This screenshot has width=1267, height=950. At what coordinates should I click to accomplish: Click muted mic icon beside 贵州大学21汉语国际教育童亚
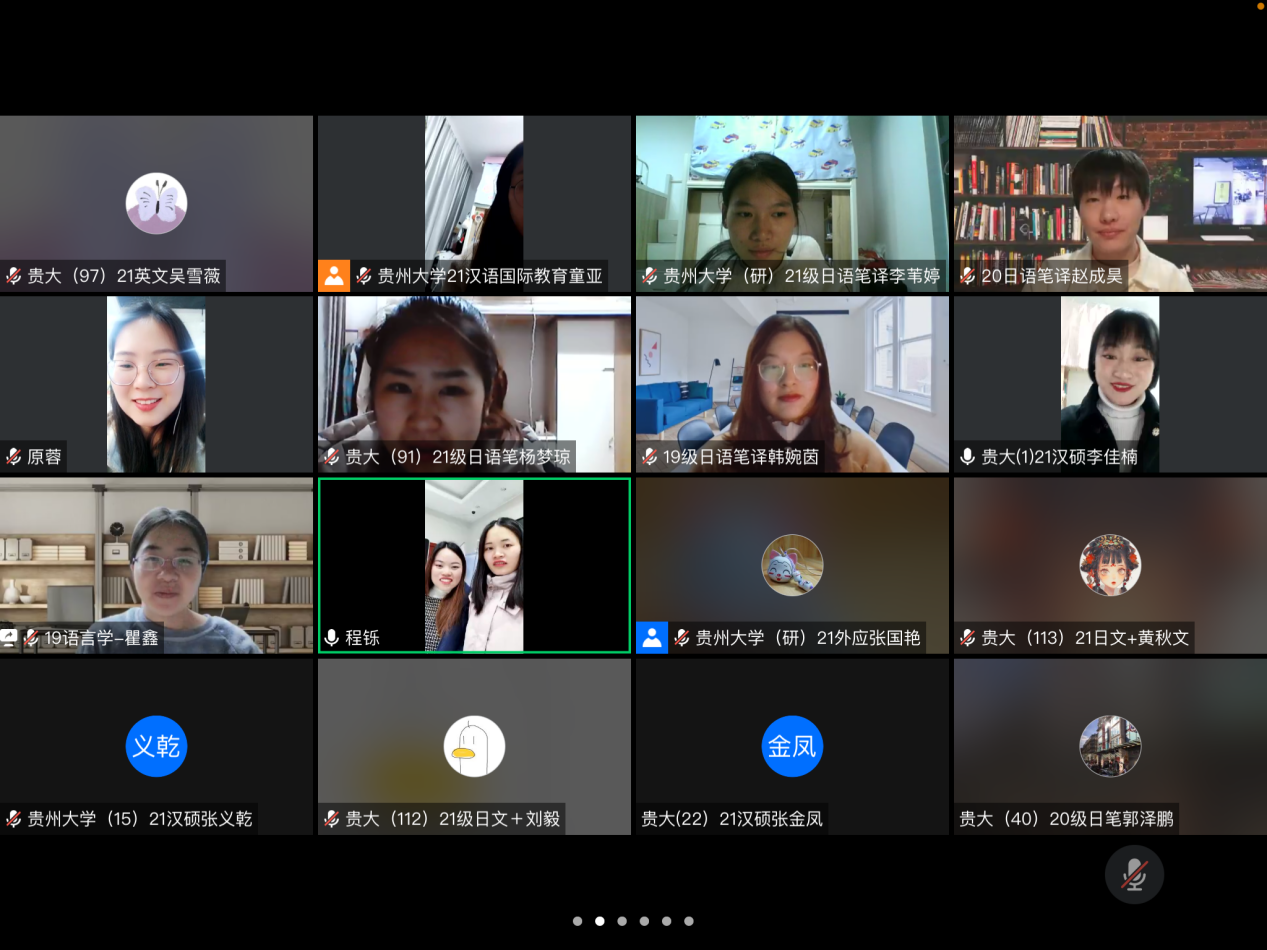364,276
